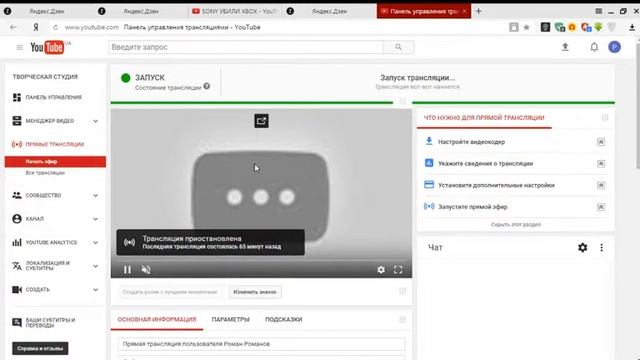The image size is (640, 360).
Task: Click broadcast icon beside 'Запустите прямой эфир'
Action: click(429, 207)
